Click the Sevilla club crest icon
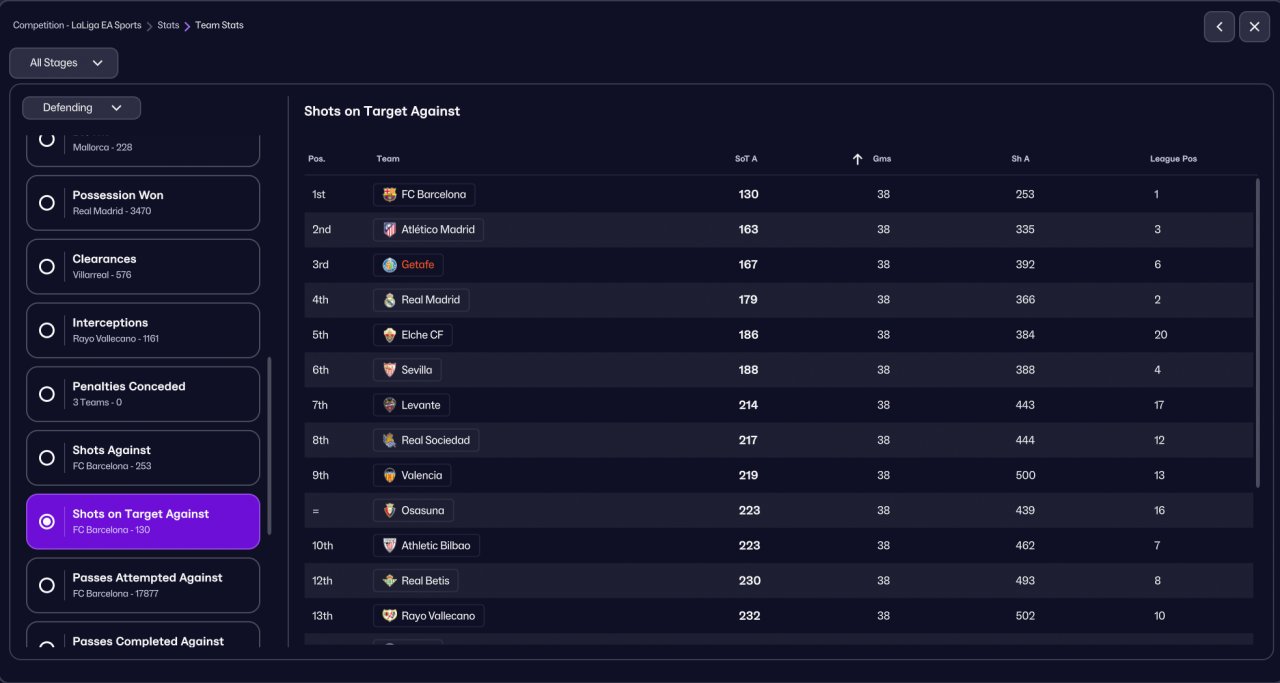The image size is (1280, 683). click(389, 370)
